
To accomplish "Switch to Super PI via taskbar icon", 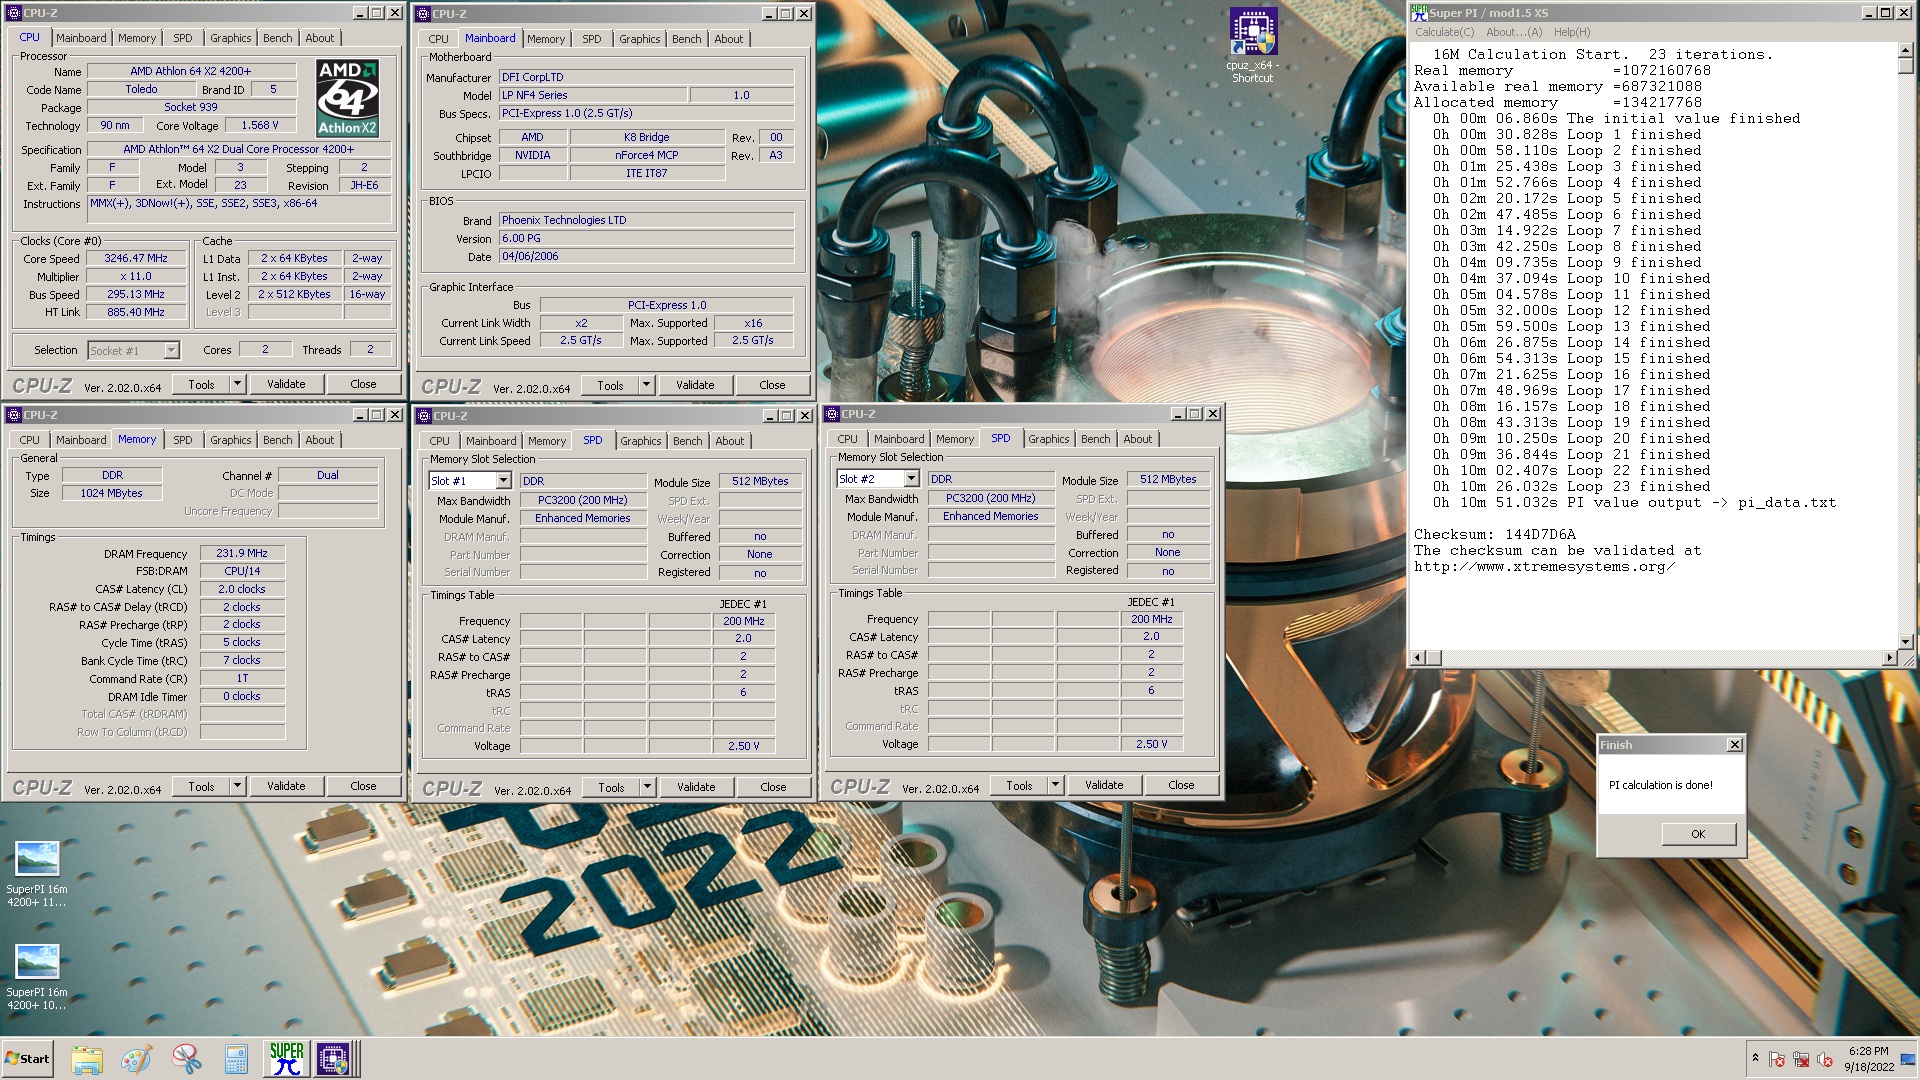I will [x=286, y=1059].
